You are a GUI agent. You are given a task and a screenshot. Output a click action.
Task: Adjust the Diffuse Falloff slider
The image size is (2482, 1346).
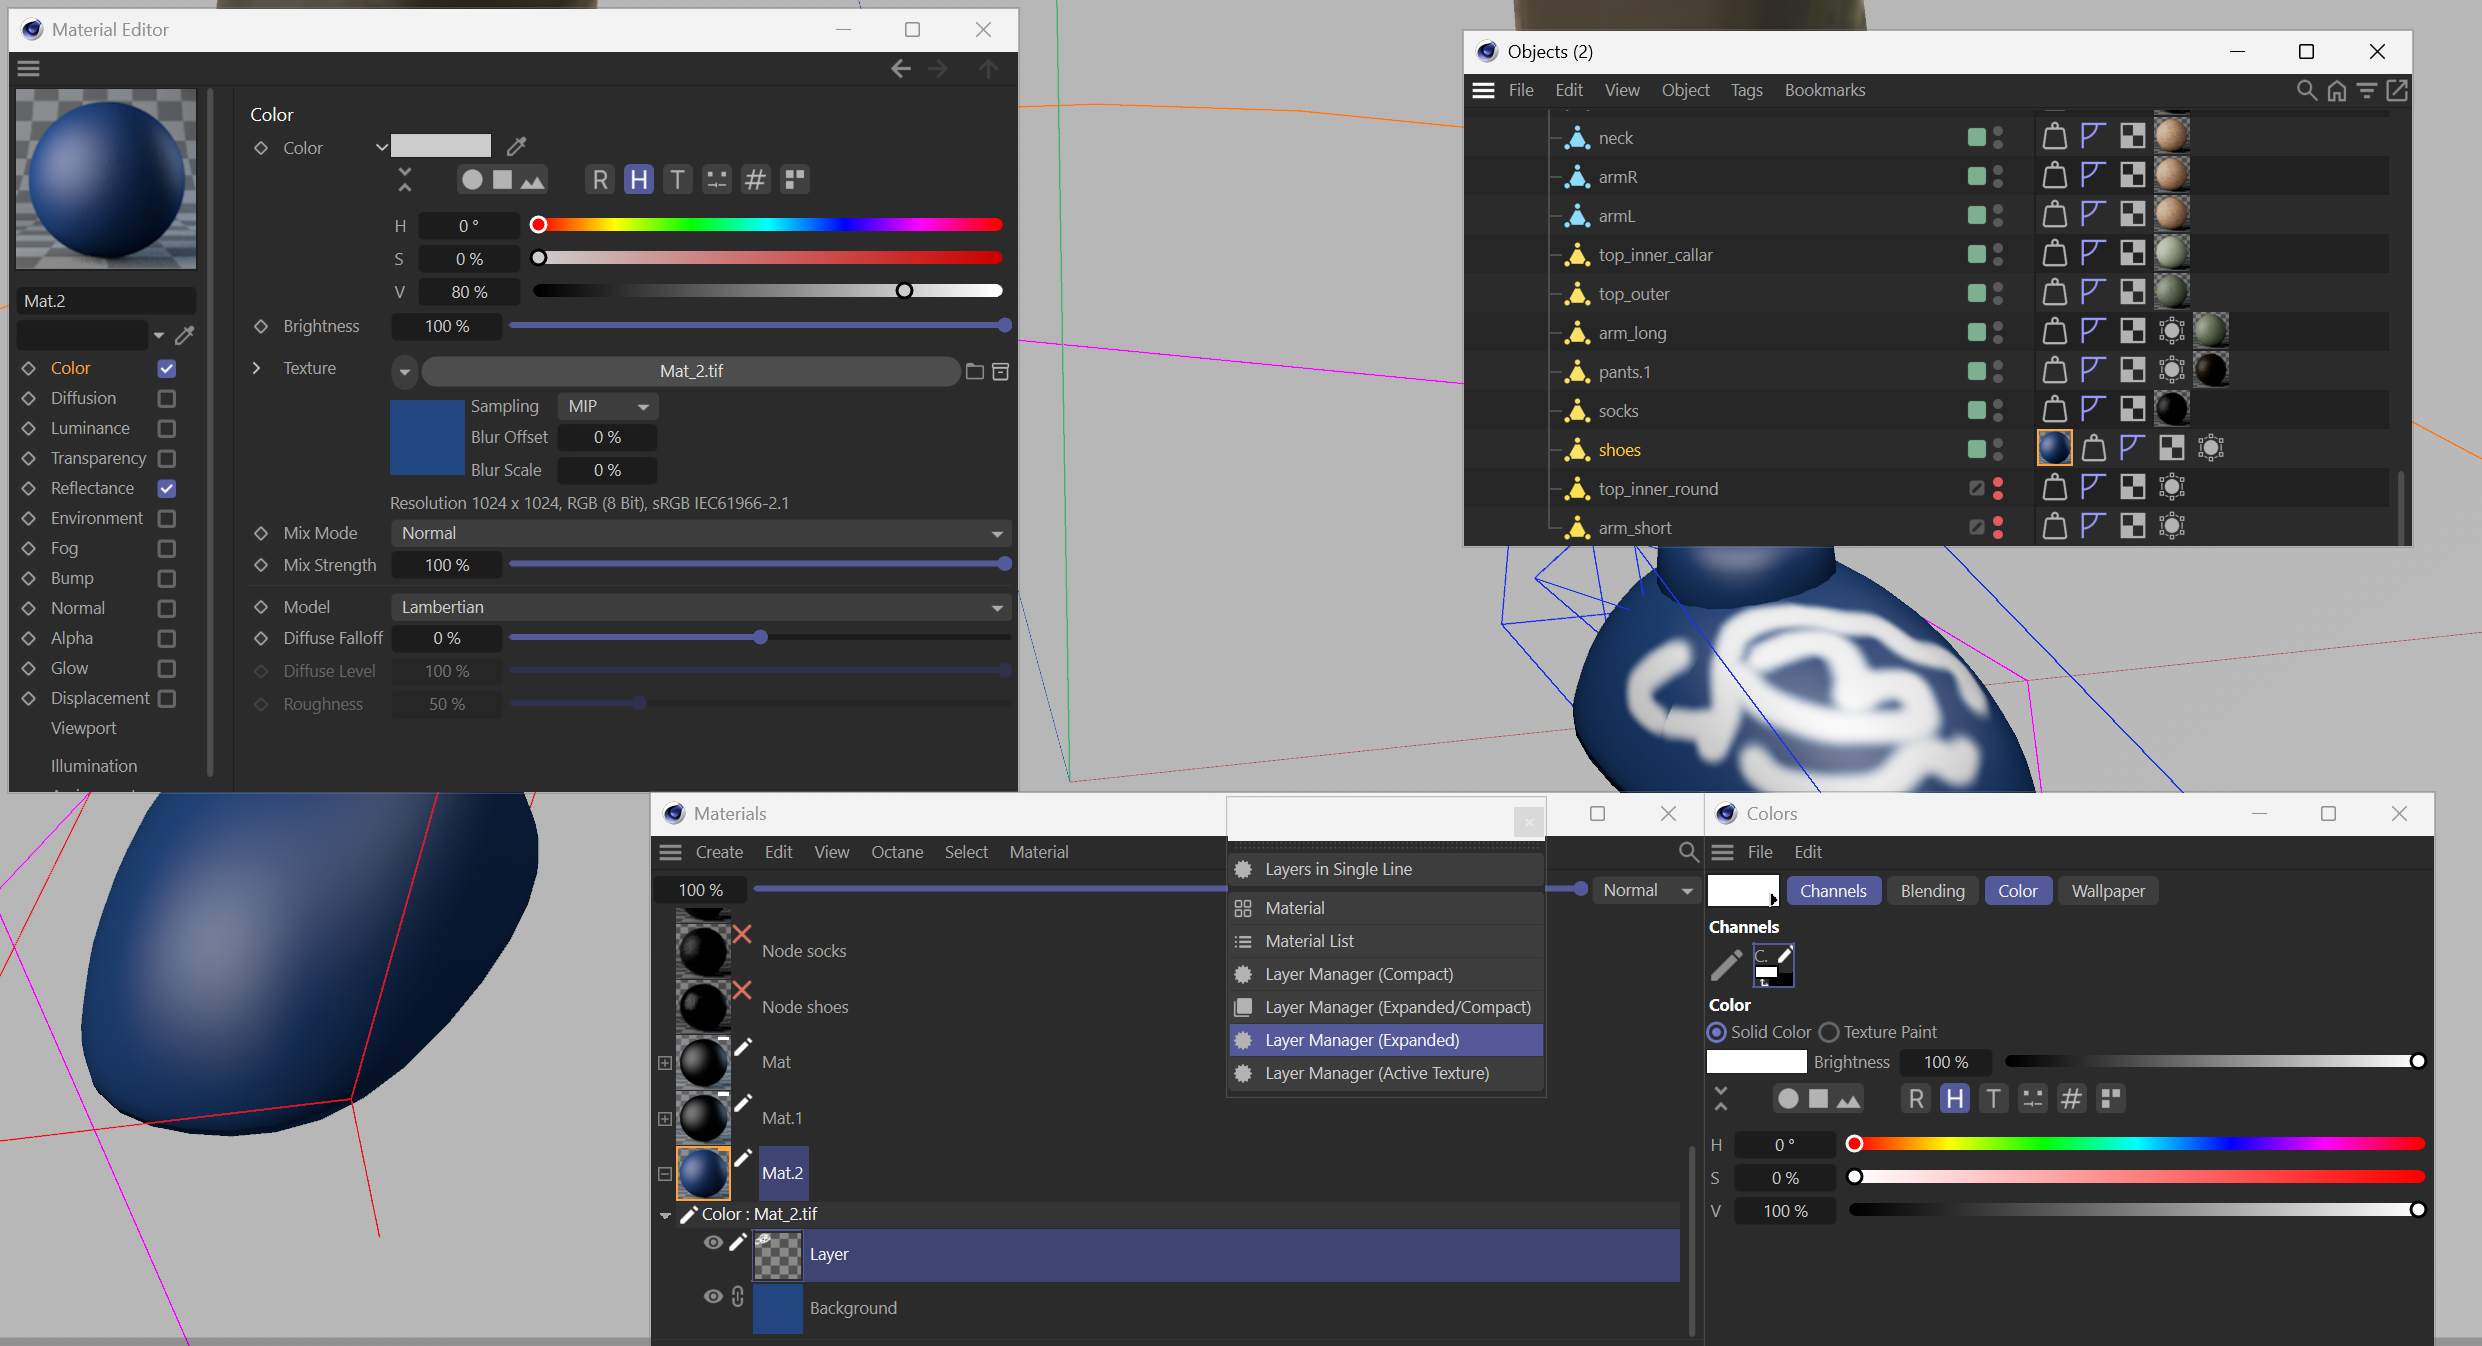pyautogui.click(x=759, y=638)
